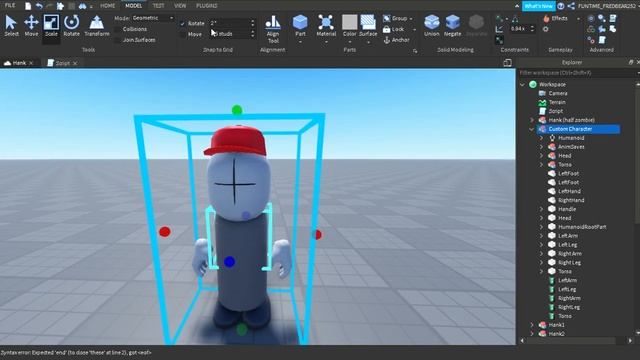Click the binoculars find icon in top bar

point(82,6)
